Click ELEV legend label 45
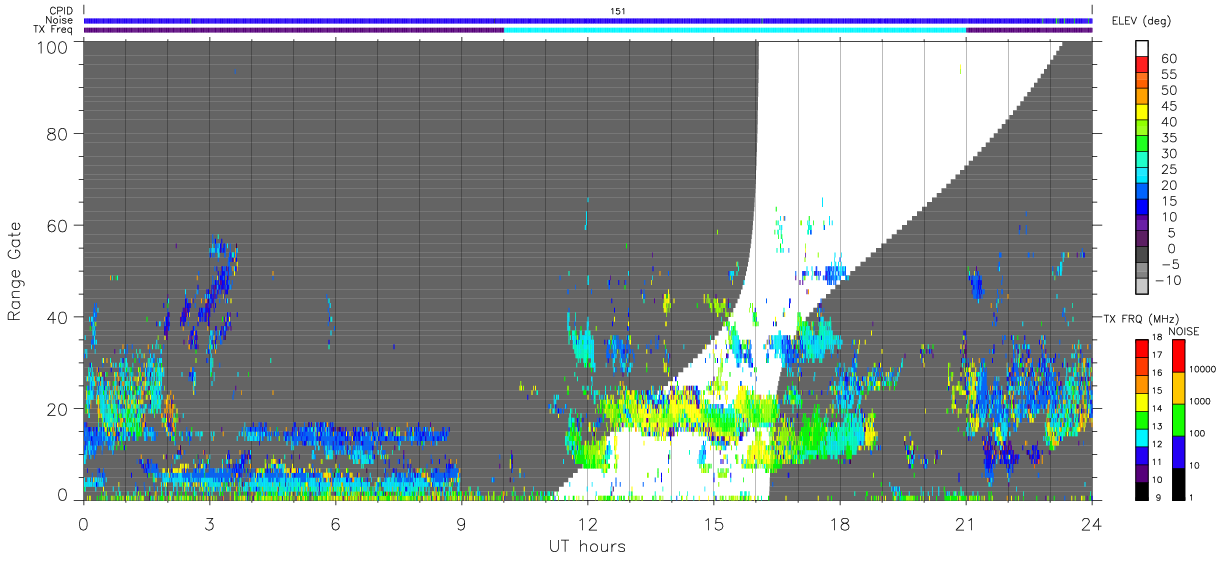Screen dimensions: 1228x567 pos(1170,106)
